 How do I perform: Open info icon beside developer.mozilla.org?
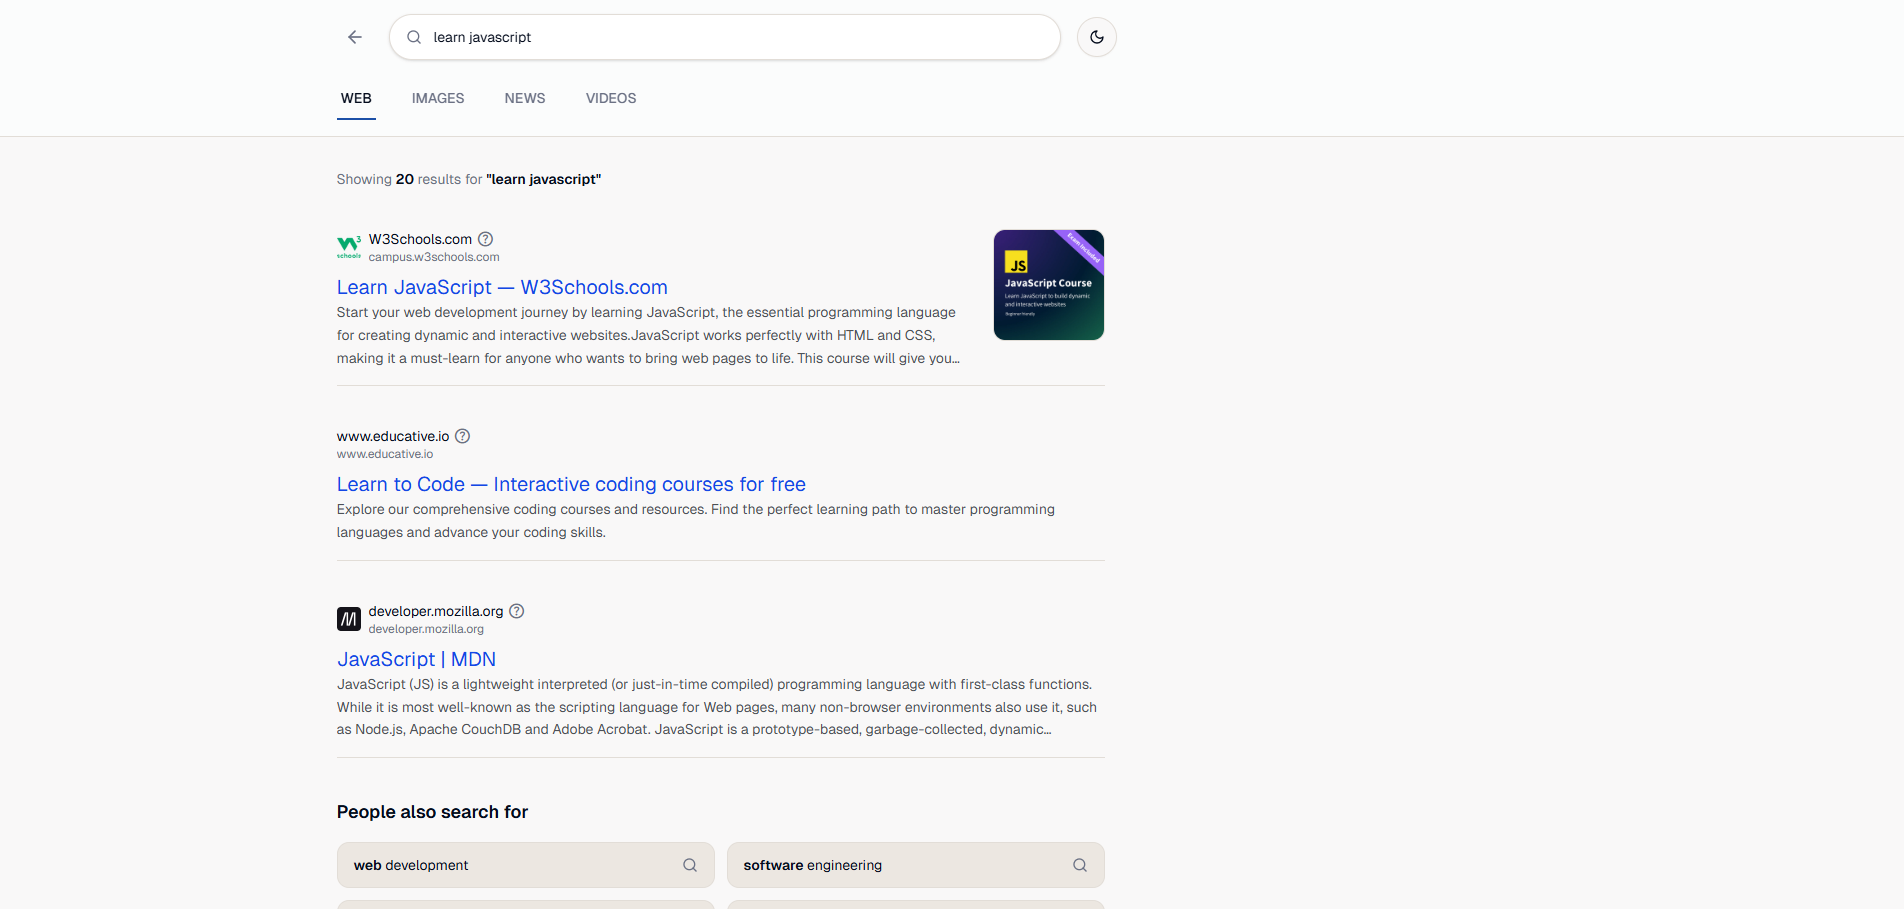(517, 611)
